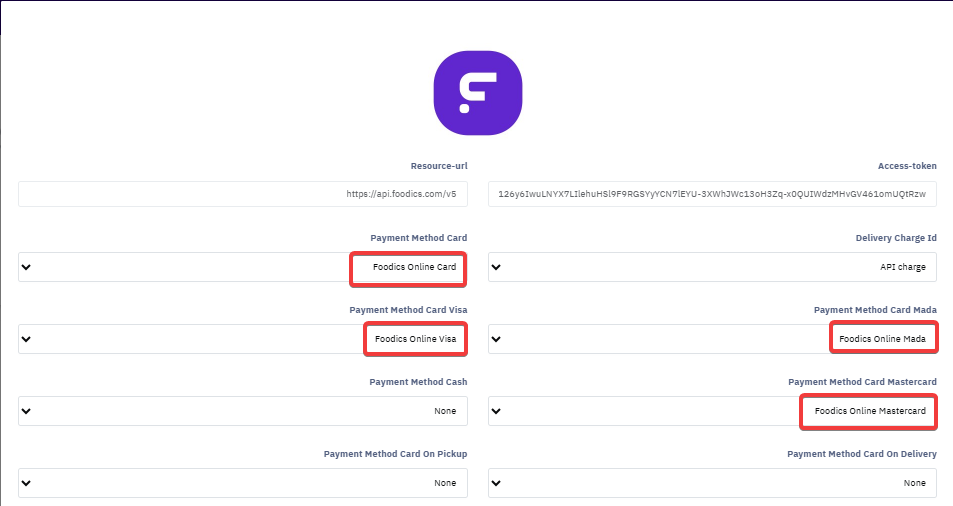This screenshot has width=953, height=506.
Task: Click the Payment Method Card On Pickup label
Action: pyautogui.click(x=395, y=454)
